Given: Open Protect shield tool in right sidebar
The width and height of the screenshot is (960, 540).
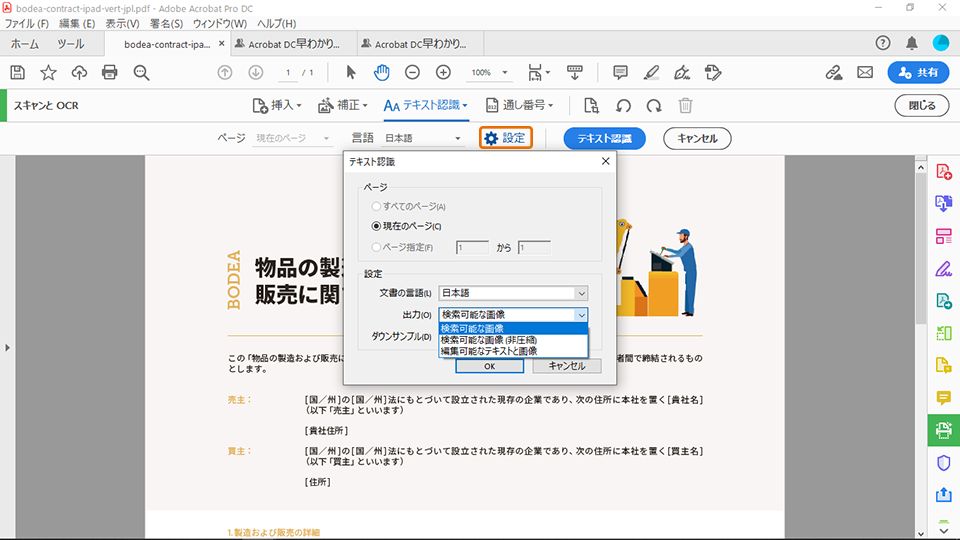Looking at the screenshot, I should pyautogui.click(x=943, y=463).
